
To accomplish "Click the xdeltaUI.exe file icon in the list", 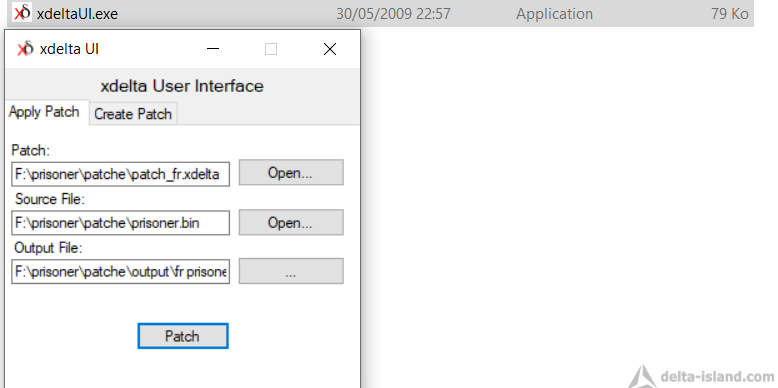I will 22,12.
